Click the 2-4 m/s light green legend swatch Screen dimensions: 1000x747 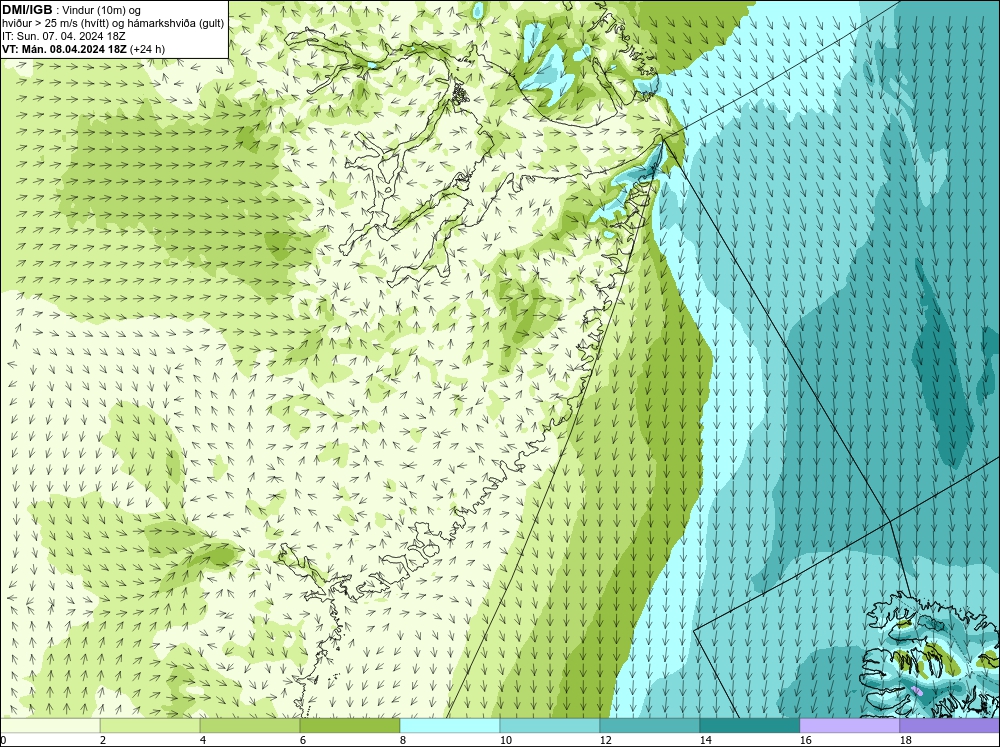click(150, 726)
